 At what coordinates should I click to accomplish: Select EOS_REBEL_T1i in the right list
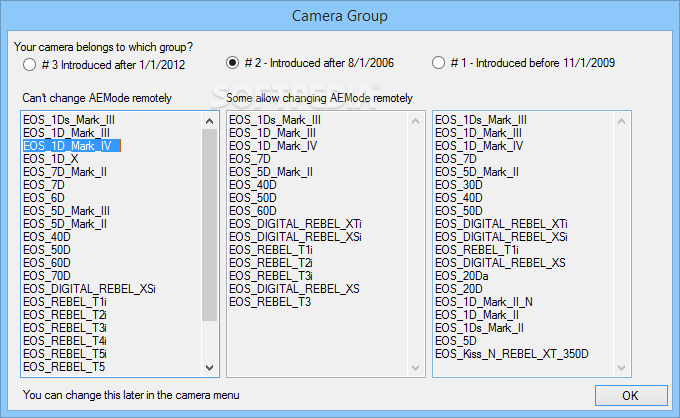coord(477,250)
